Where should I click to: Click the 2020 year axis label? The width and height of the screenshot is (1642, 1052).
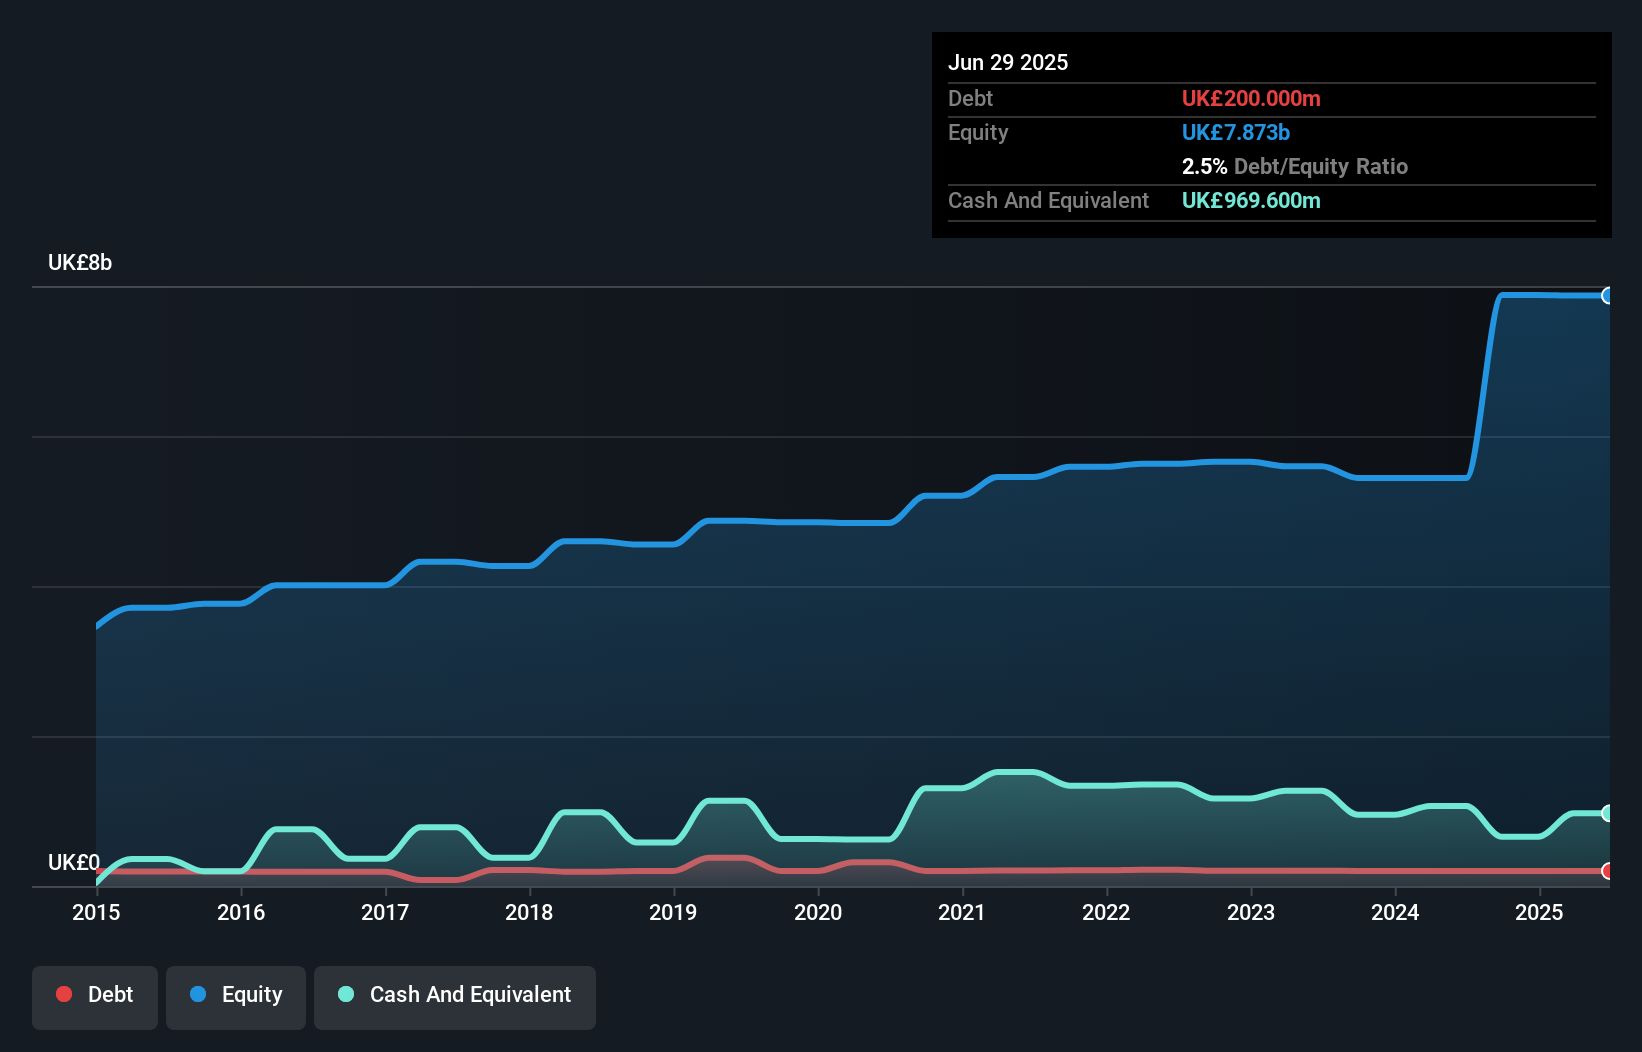click(x=818, y=913)
